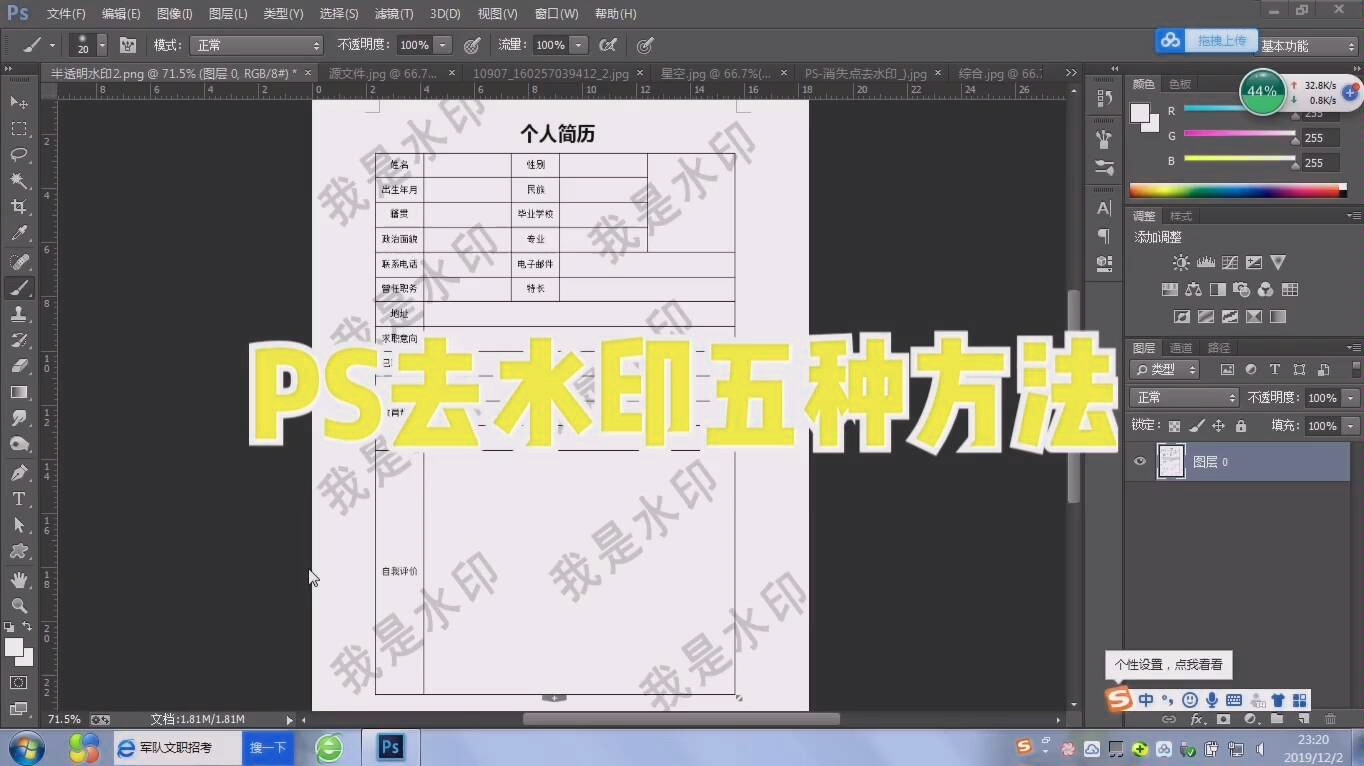The width and height of the screenshot is (1364, 766).
Task: Click the horizontal canvas scrollbar
Action: coord(680,719)
